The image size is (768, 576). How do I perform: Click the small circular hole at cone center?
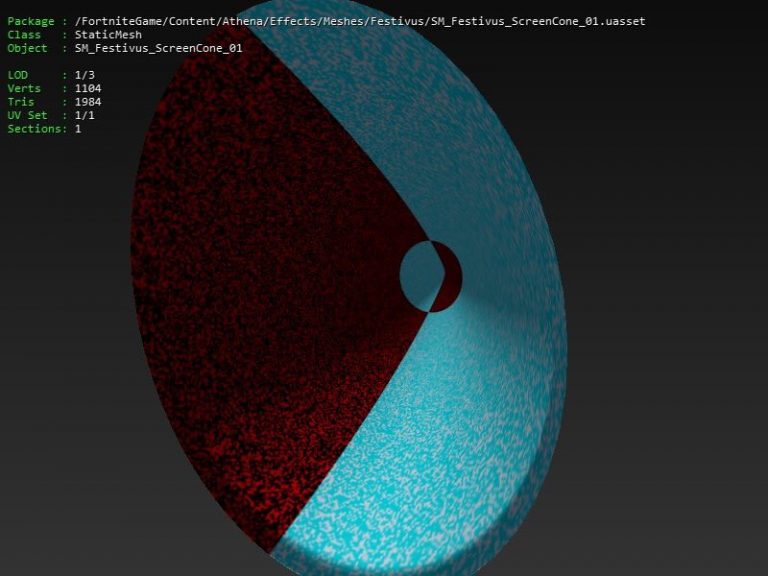431,276
